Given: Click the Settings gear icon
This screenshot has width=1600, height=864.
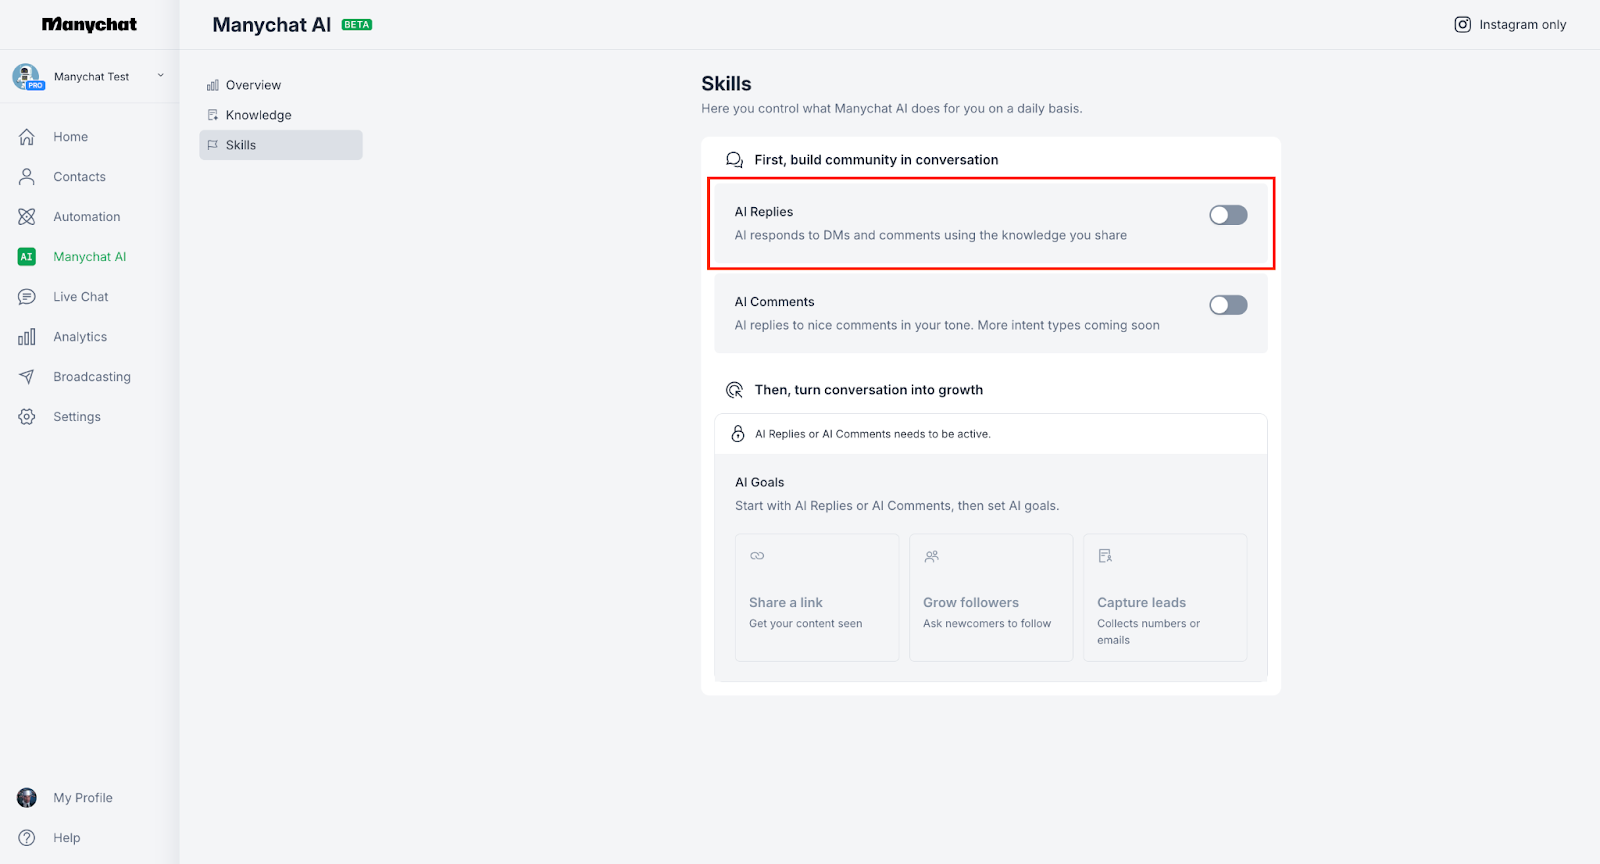Looking at the screenshot, I should click(x=27, y=417).
